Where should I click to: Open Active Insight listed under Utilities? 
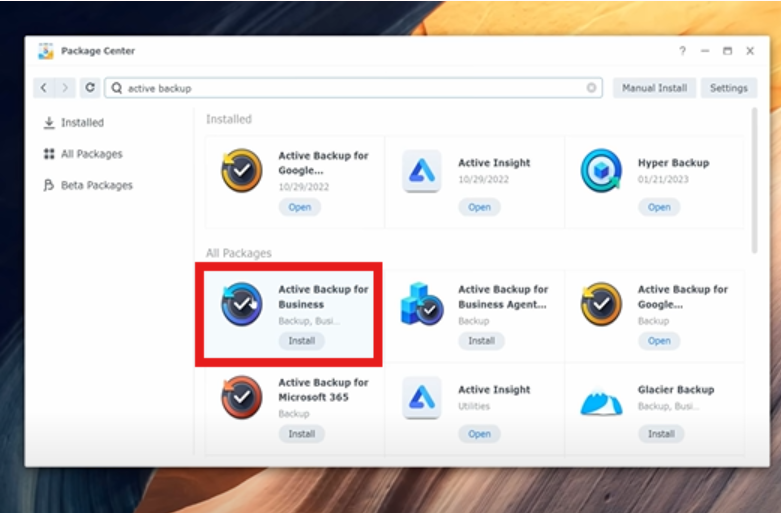click(479, 434)
